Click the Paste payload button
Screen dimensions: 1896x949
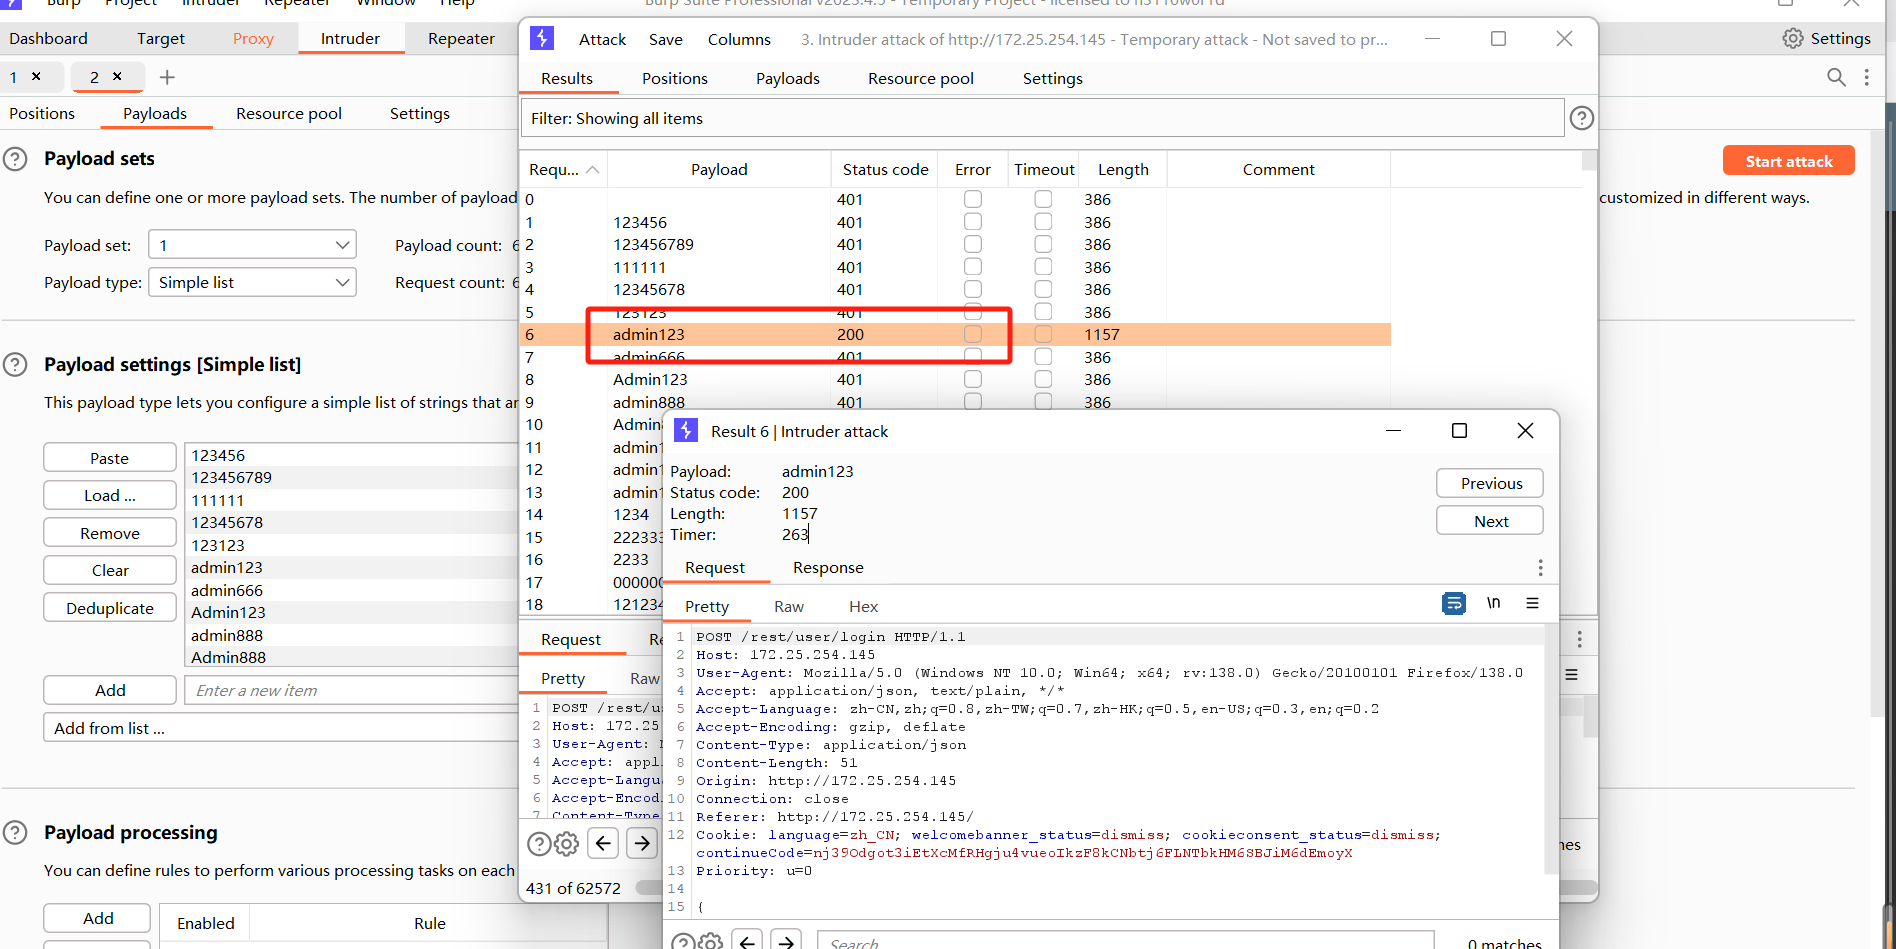[110, 458]
